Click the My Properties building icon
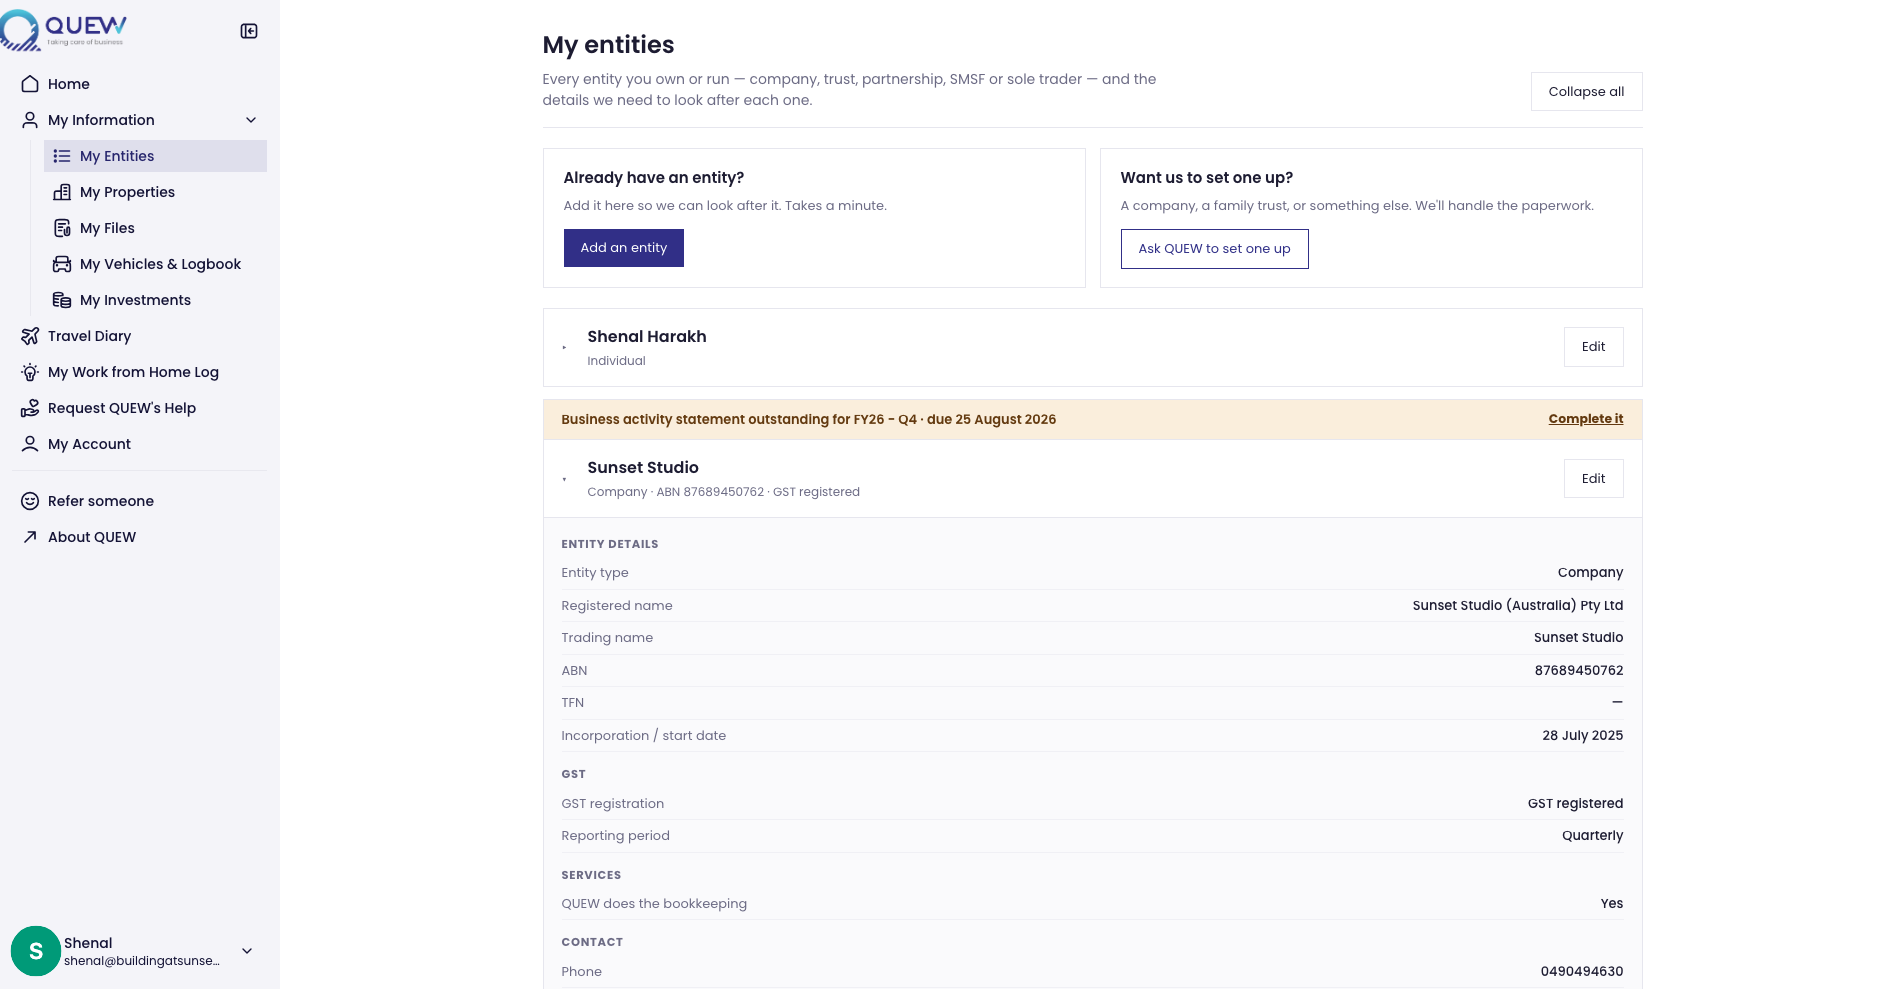 point(62,192)
